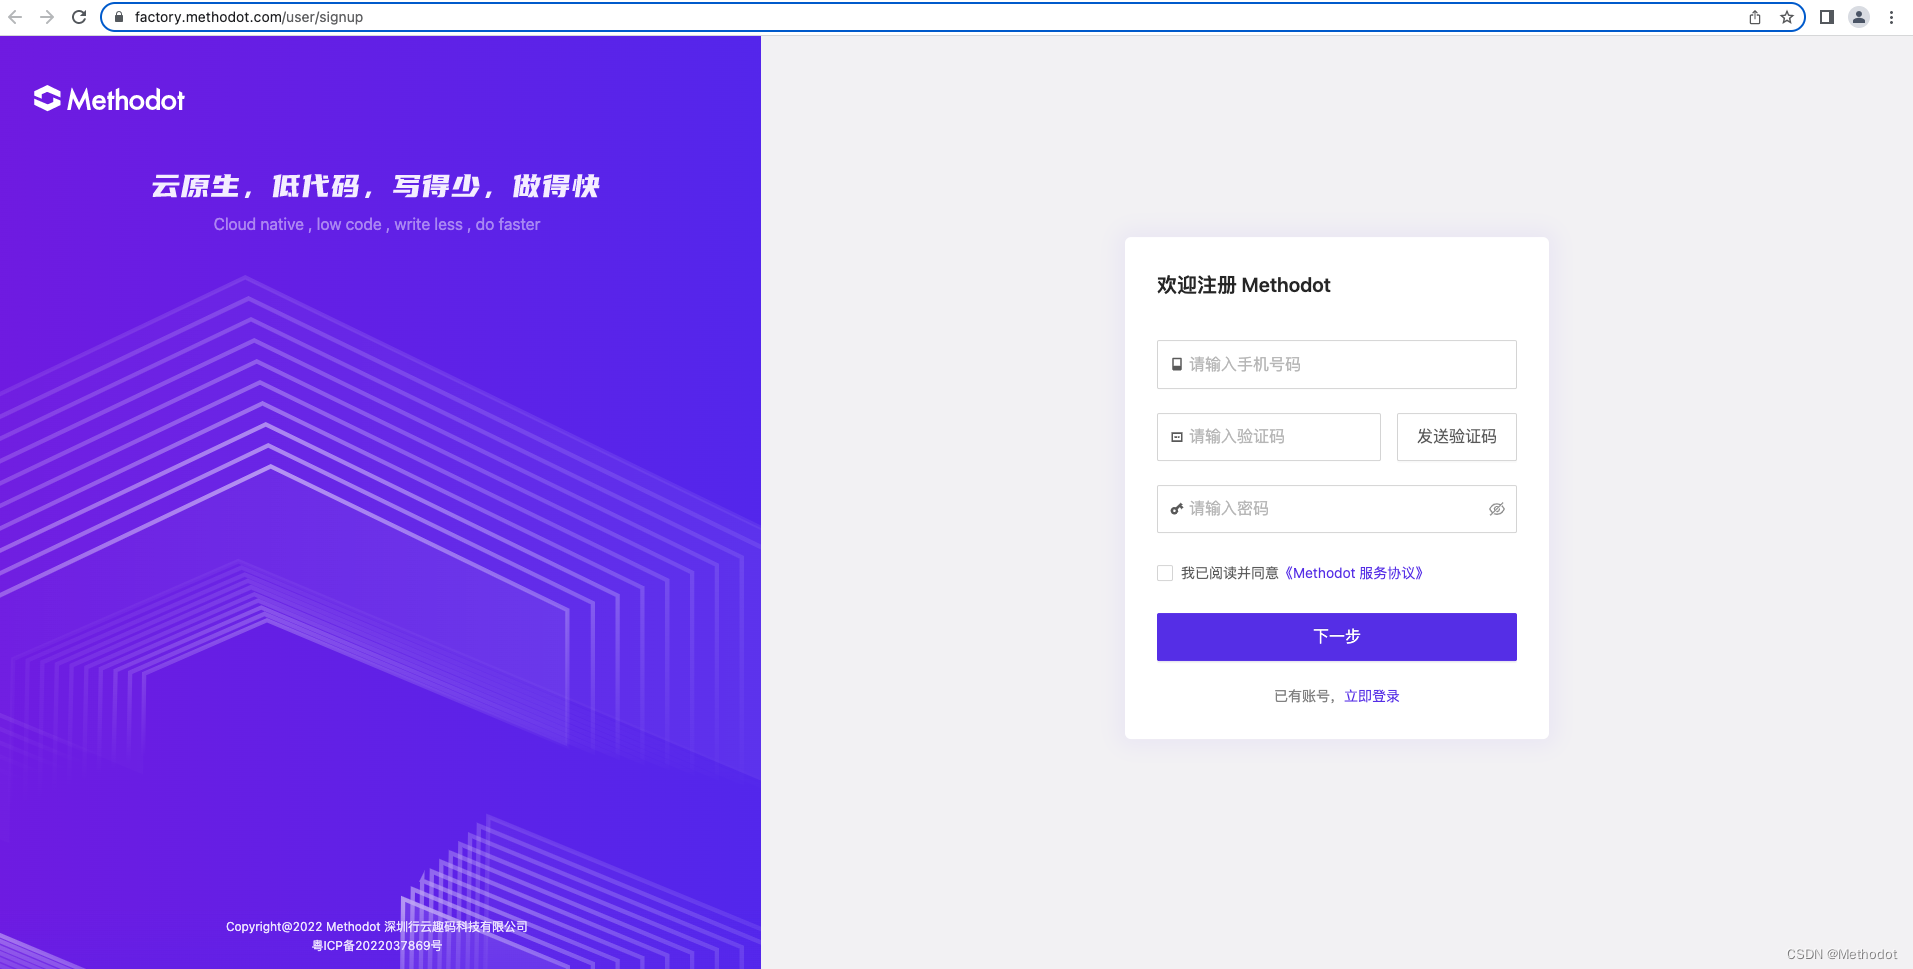The width and height of the screenshot is (1913, 969).
Task: Click the address bar URL
Action: point(249,17)
